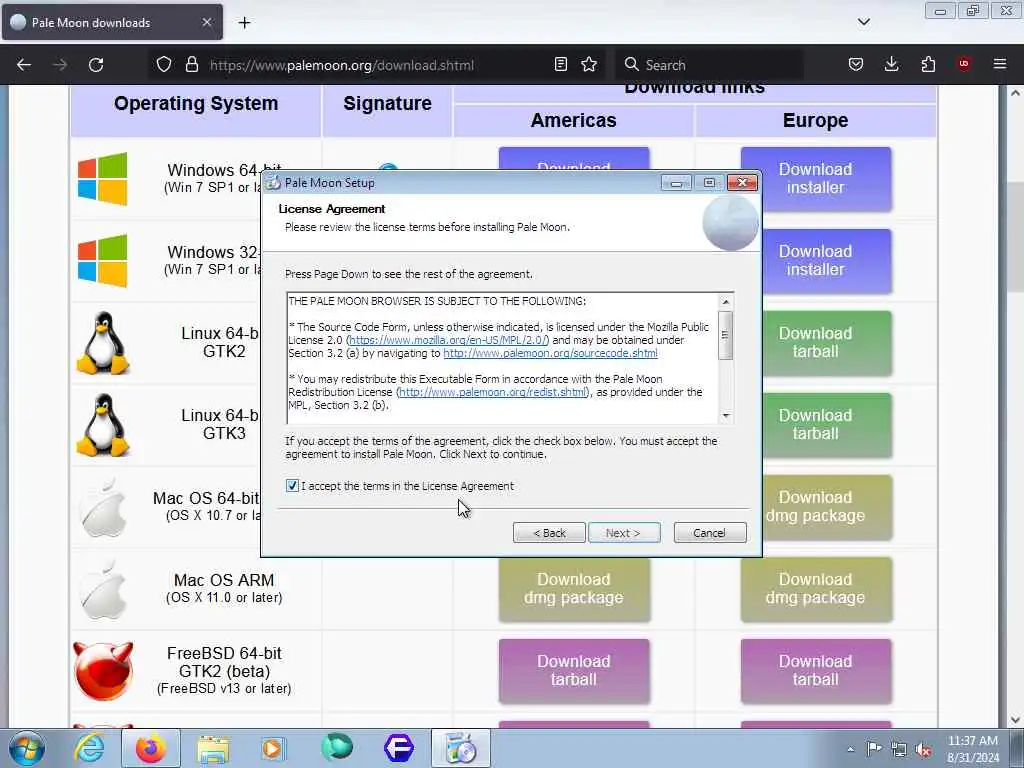Expand the list all tabs chevron

pos(863,22)
